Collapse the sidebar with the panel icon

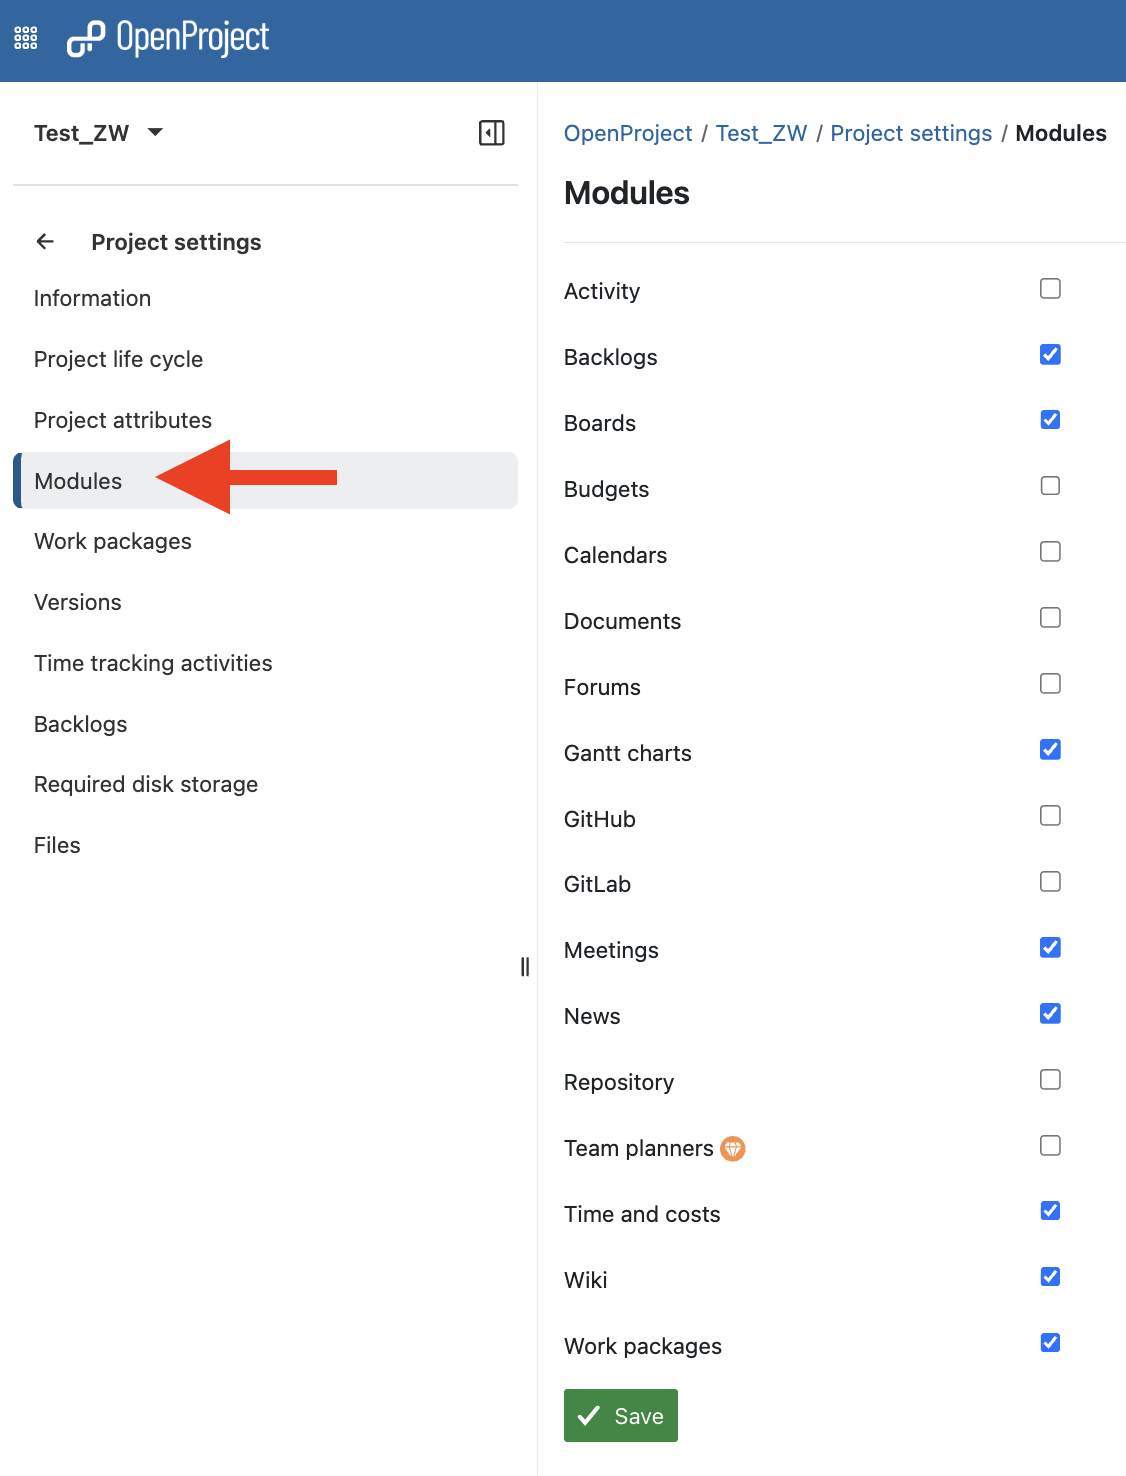tap(492, 133)
